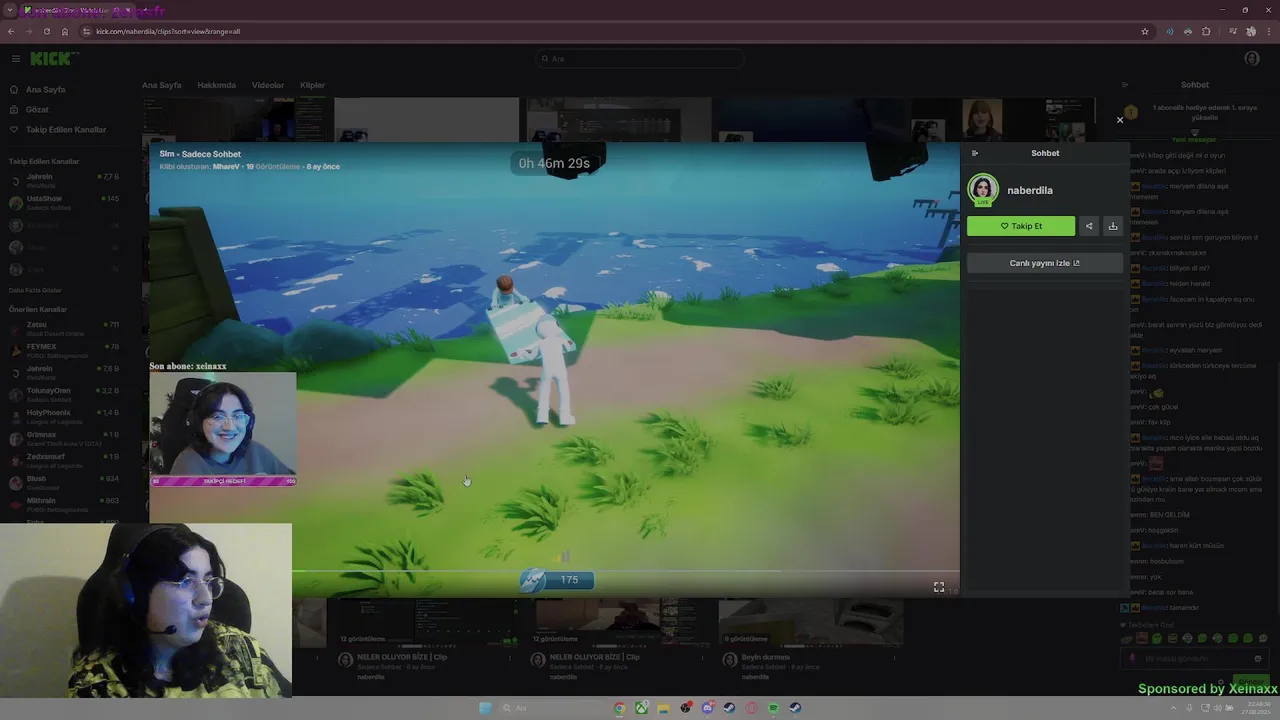The height and width of the screenshot is (720, 1280).
Task: Open UstaShow channel in sidebar
Action: [x=64, y=202]
